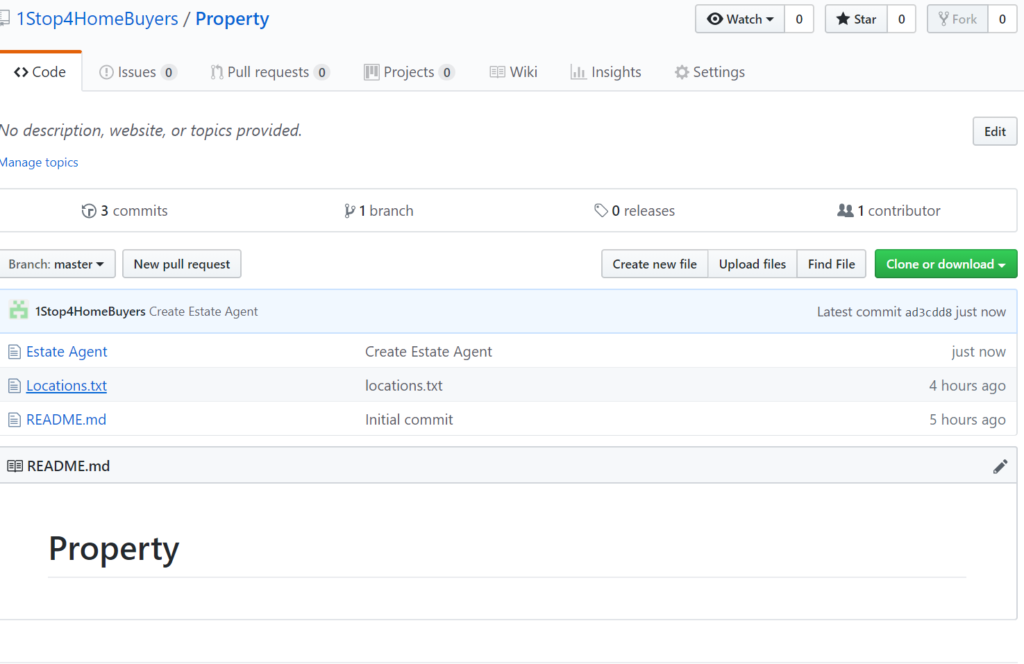Screen dimensions: 1024x664
Task: Switch to the Code tab
Action: click(x=40, y=72)
